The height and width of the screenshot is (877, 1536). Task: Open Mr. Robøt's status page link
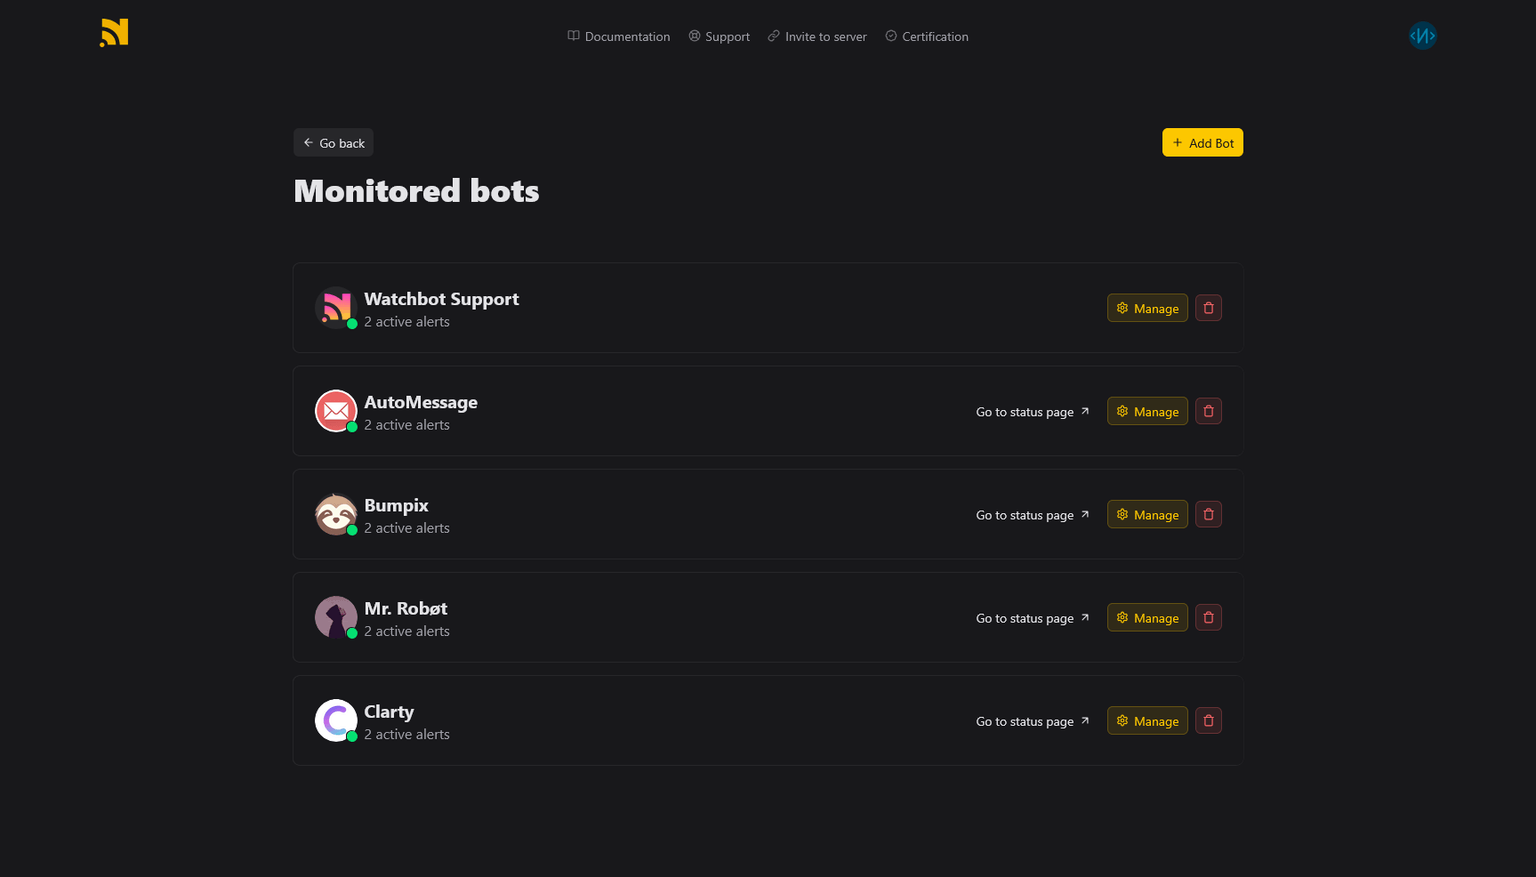tap(1033, 618)
